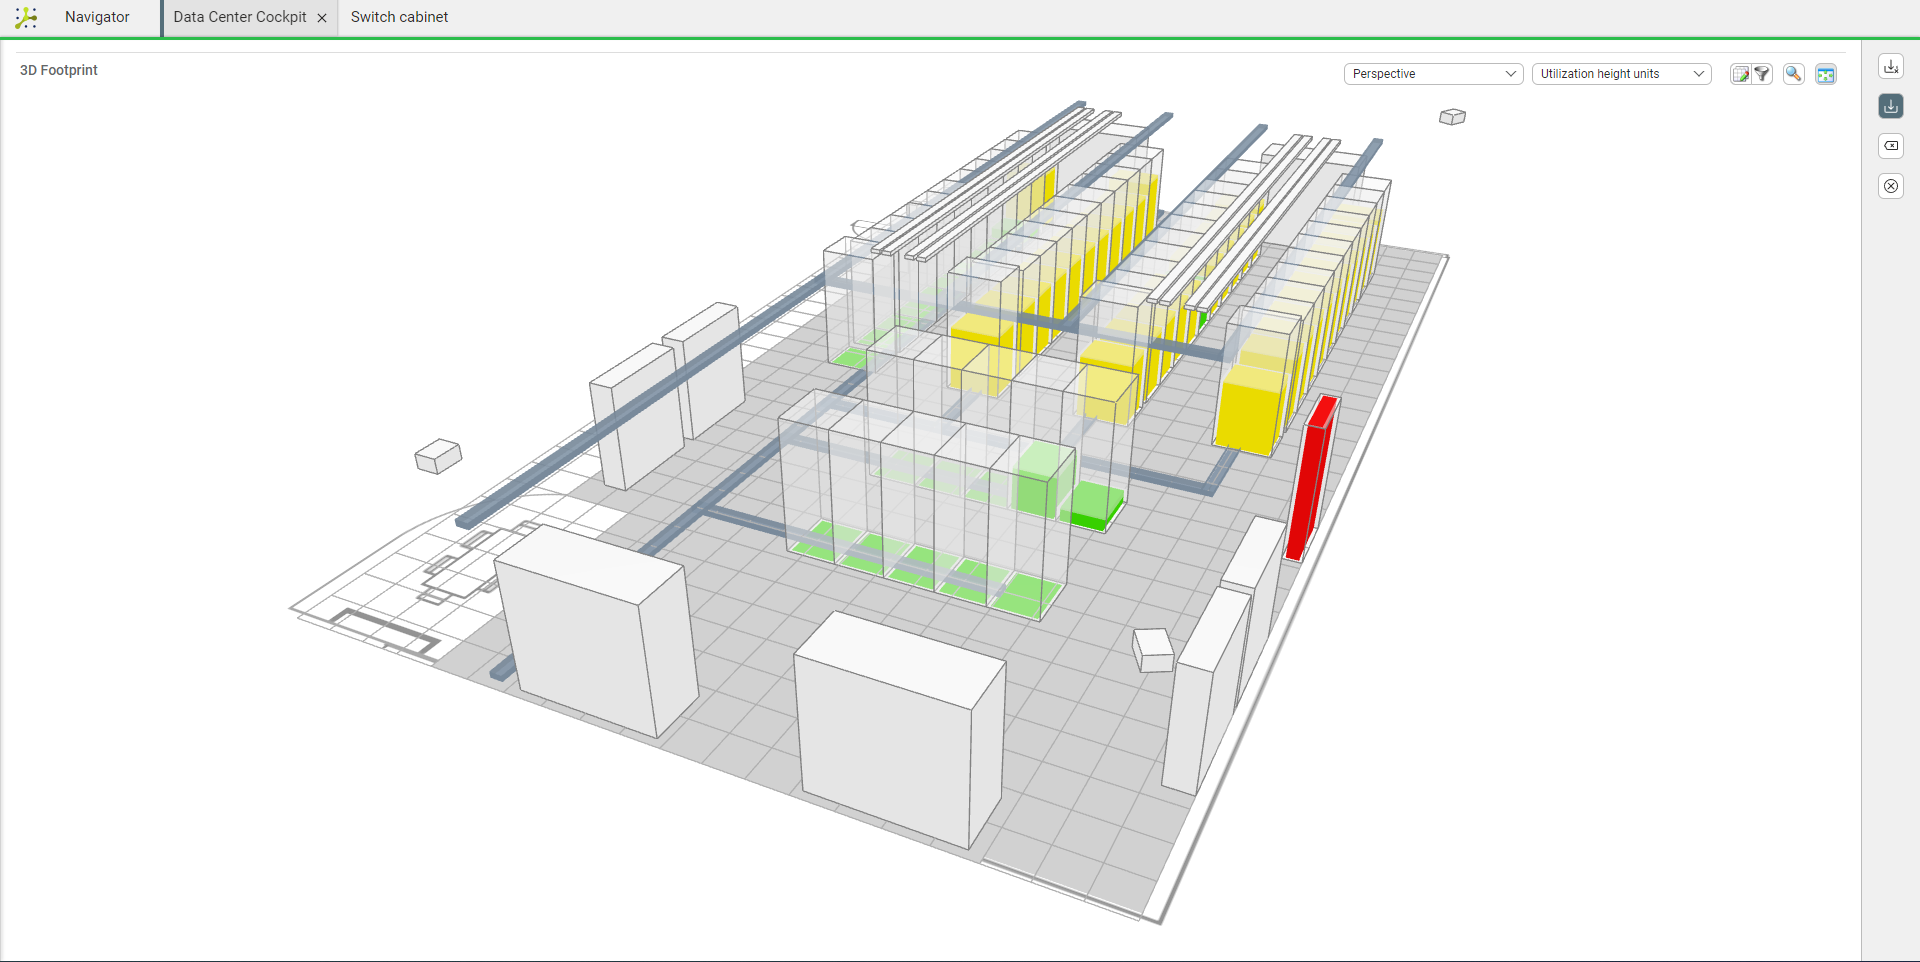Apply a filter using the funnel icon

click(1761, 74)
